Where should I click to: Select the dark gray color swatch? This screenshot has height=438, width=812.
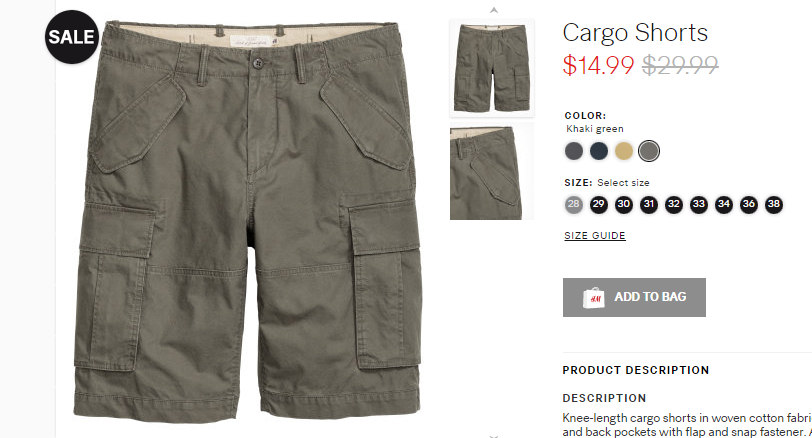(574, 151)
